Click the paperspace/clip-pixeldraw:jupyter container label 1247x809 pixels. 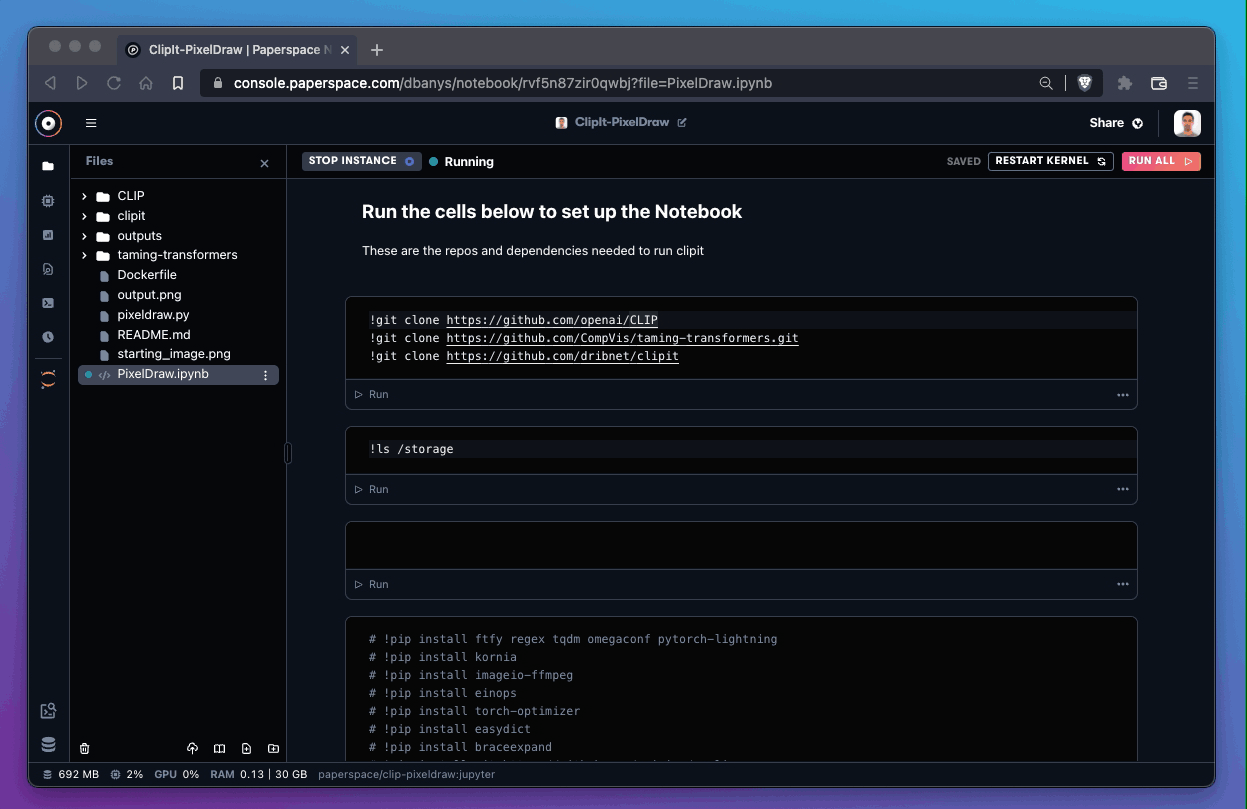coord(406,775)
